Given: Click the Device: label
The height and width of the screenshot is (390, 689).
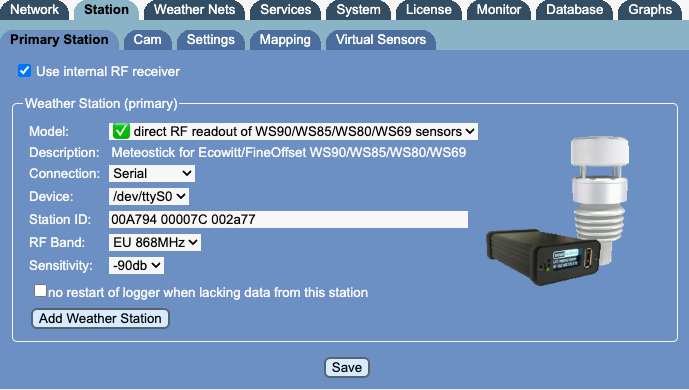Looking at the screenshot, I should coord(51,196).
